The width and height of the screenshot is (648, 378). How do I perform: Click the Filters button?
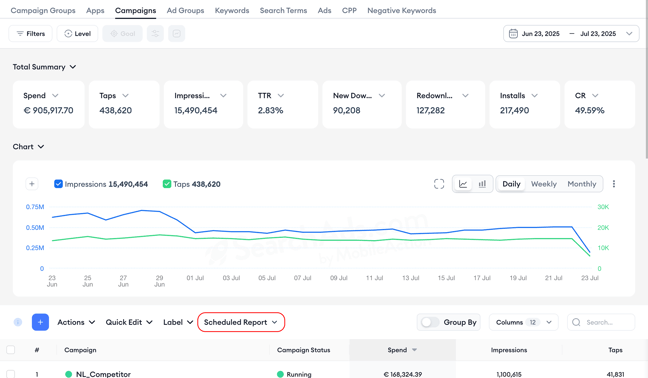(31, 33)
